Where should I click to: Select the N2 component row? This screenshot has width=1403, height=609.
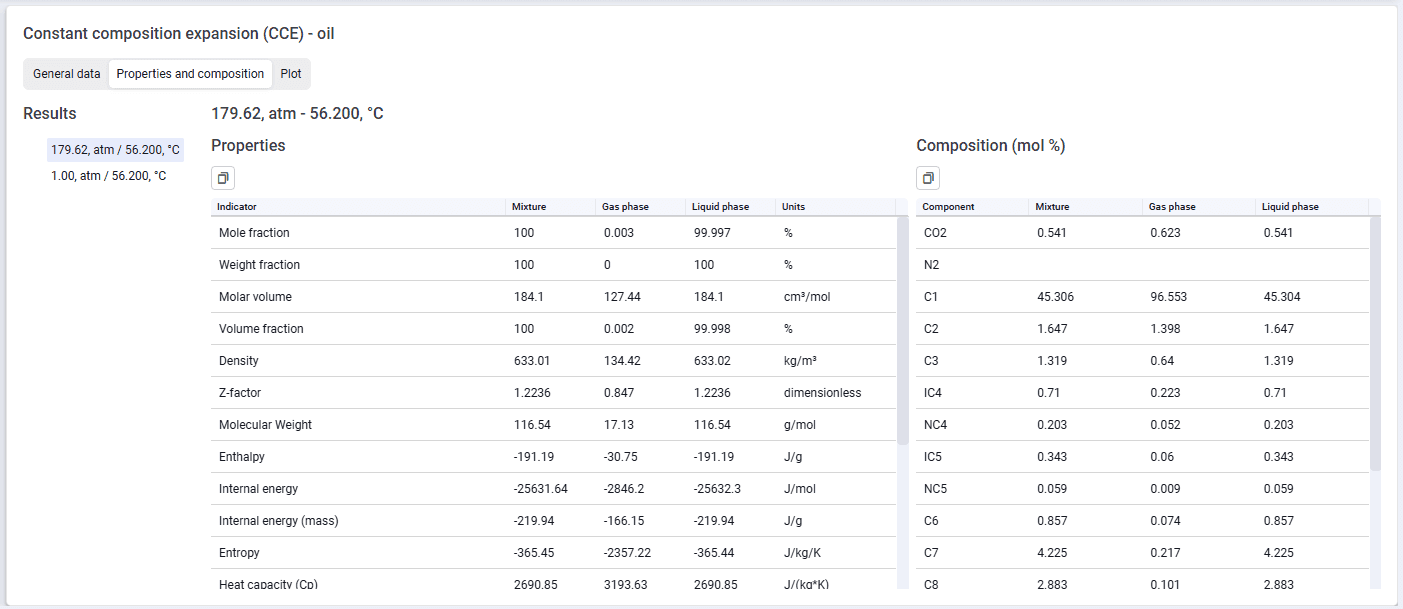1143,265
